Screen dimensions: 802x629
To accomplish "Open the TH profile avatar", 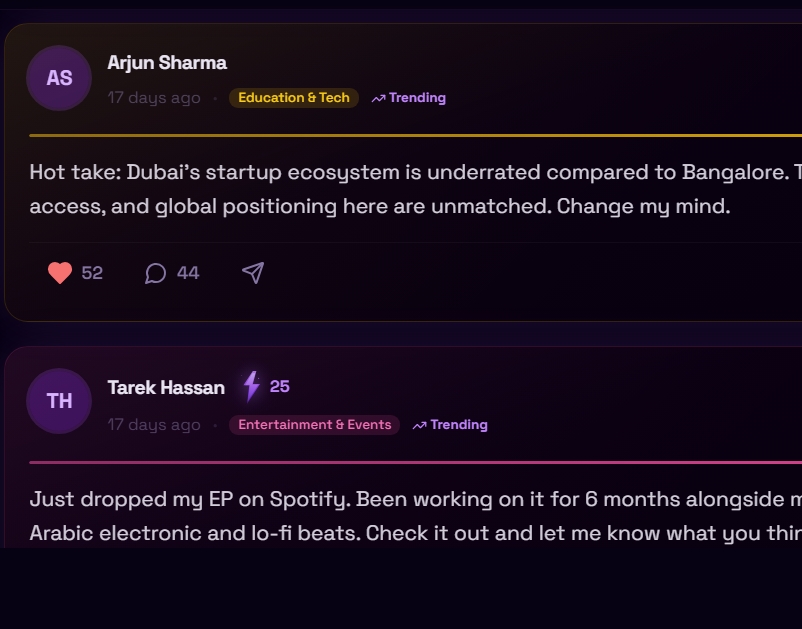I will (x=59, y=401).
